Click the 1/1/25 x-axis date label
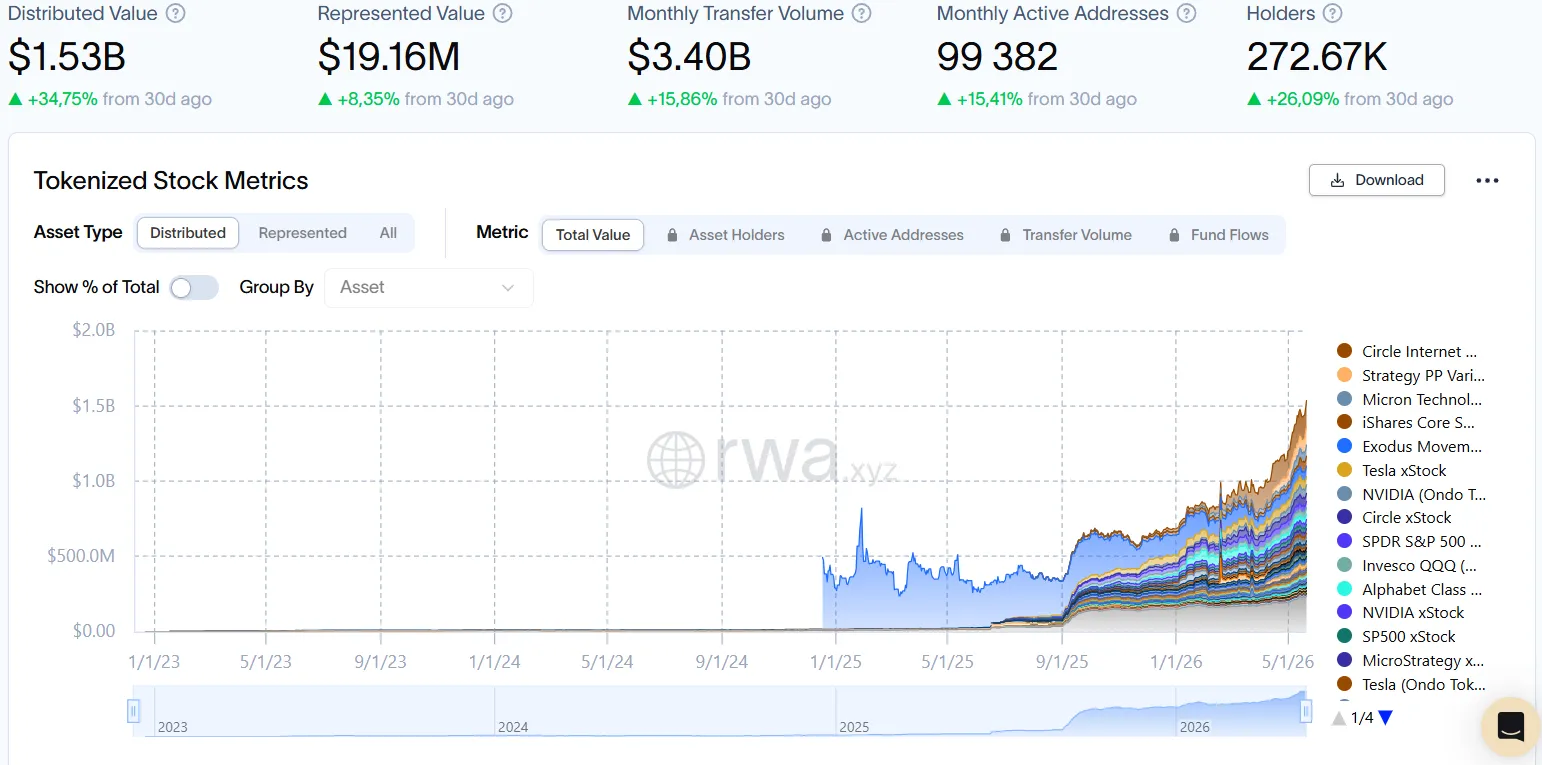This screenshot has height=765, width=1542. [x=835, y=662]
